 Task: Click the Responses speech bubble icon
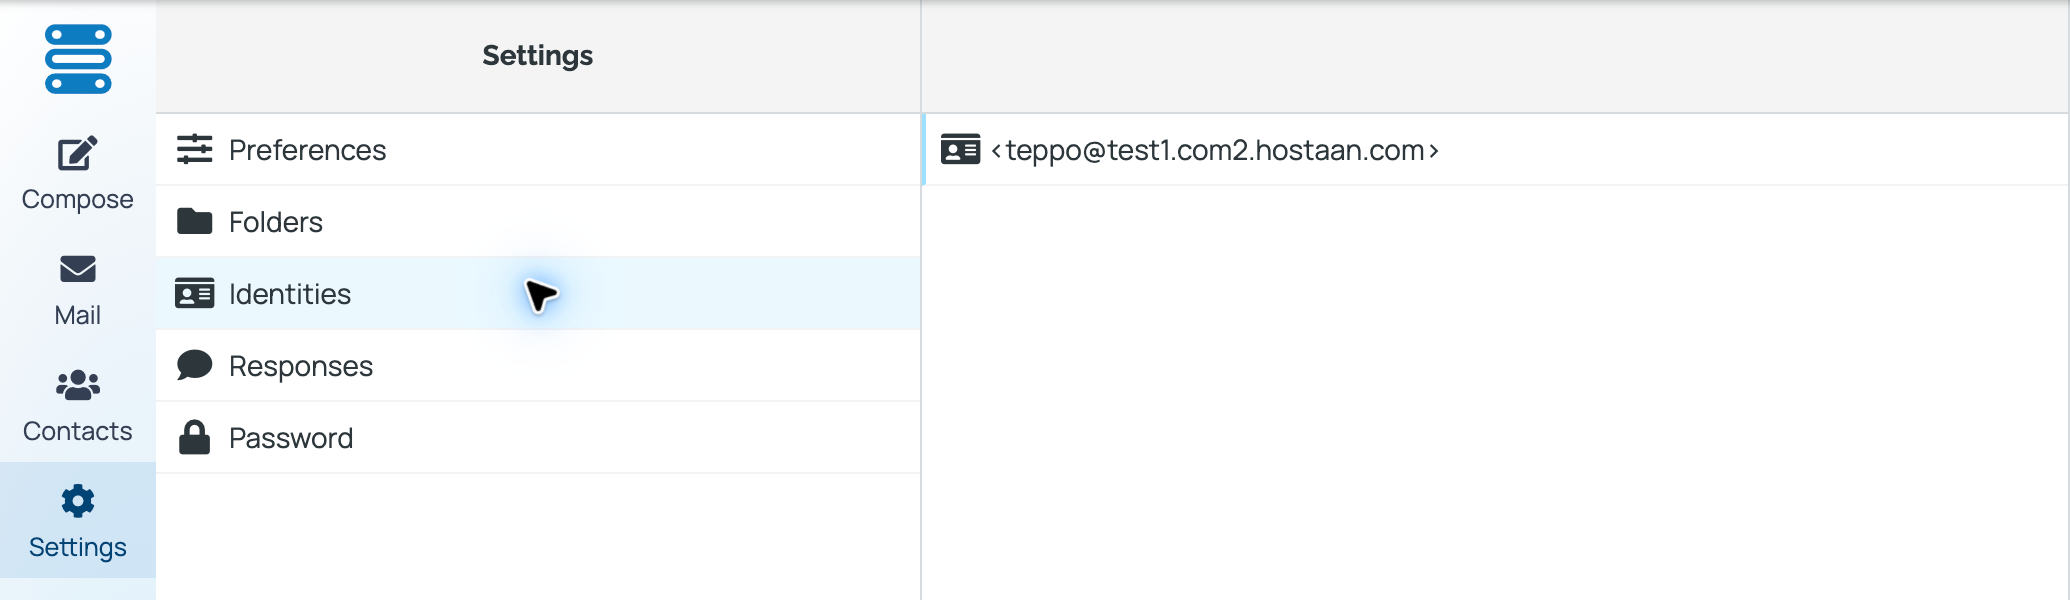[x=195, y=365]
